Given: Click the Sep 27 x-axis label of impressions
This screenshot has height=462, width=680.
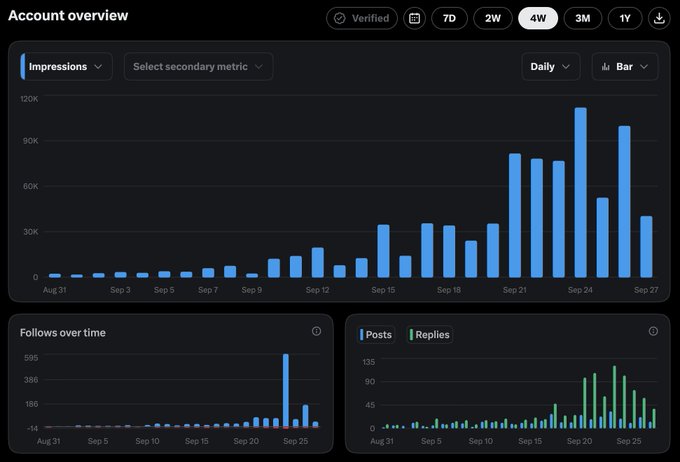Looking at the screenshot, I should point(646,290).
